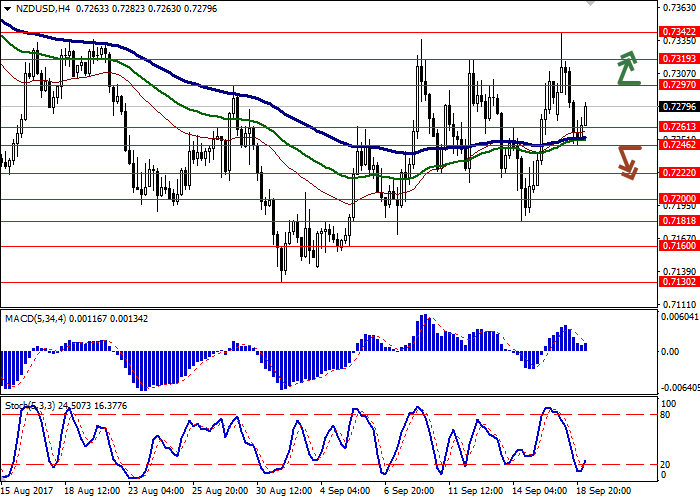Click the 25 Aug 20:00 time label
Screen dimensions: 700x500
(x=221, y=491)
